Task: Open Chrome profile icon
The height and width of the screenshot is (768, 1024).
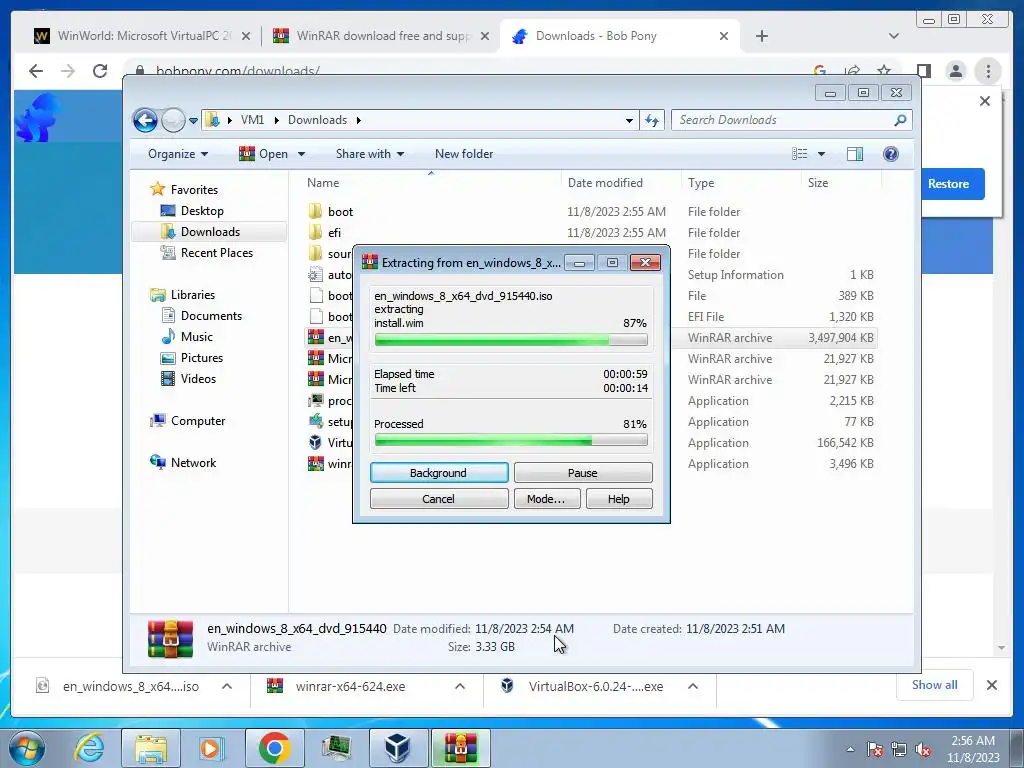Action: click(955, 71)
